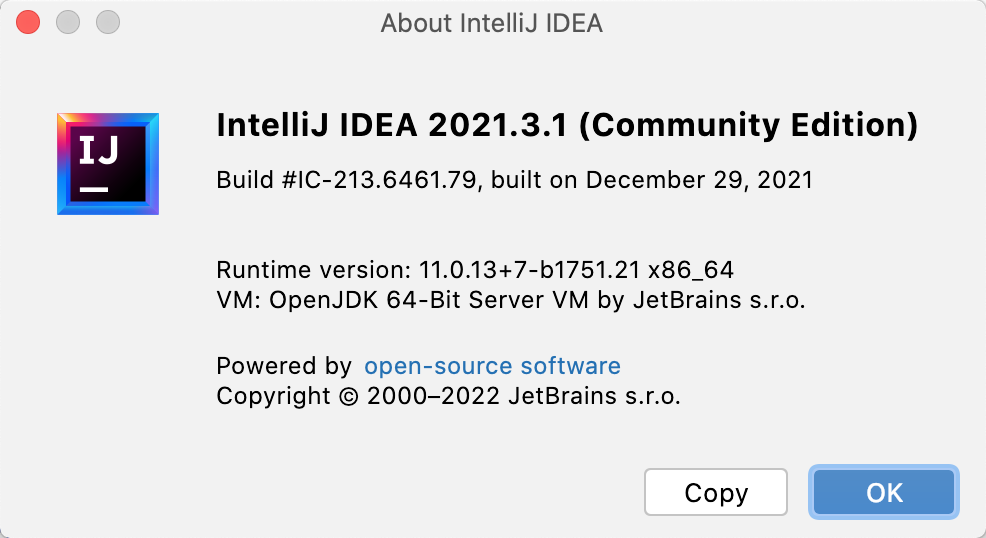Copy the about information to clipboard
The height and width of the screenshot is (538, 986).
(x=716, y=492)
